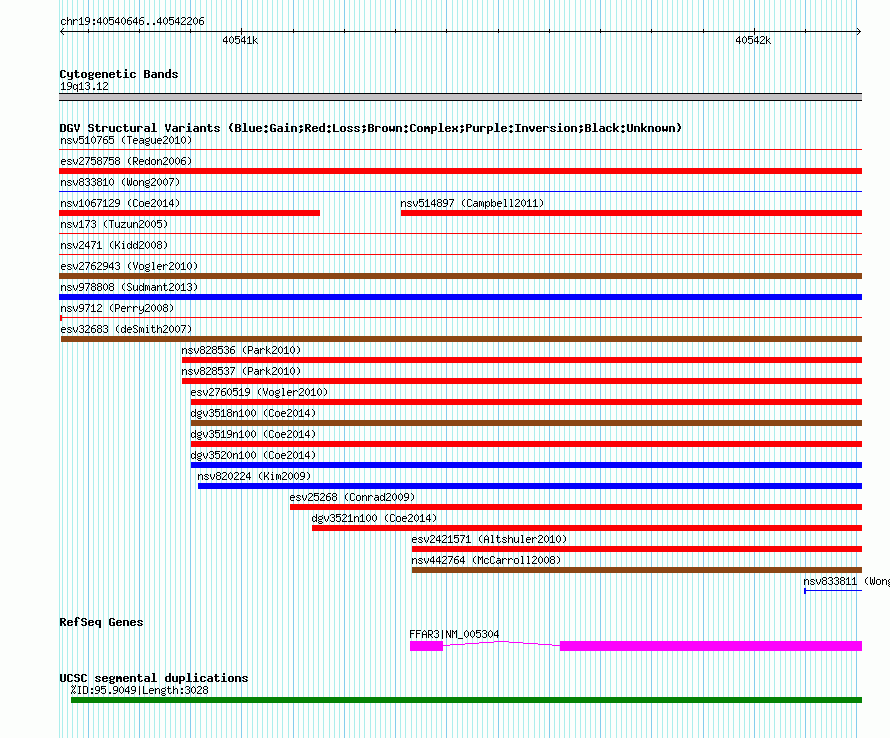The height and width of the screenshot is (738, 890).
Task: Select the nsv442764 (McCarroll2008) label
Action: click(x=486, y=560)
